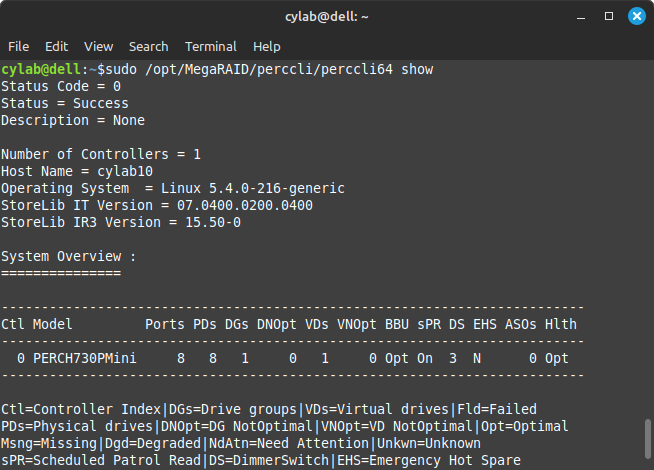The image size is (654, 470).
Task: Click the StoreLib IT Version line
Action: click(x=157, y=205)
